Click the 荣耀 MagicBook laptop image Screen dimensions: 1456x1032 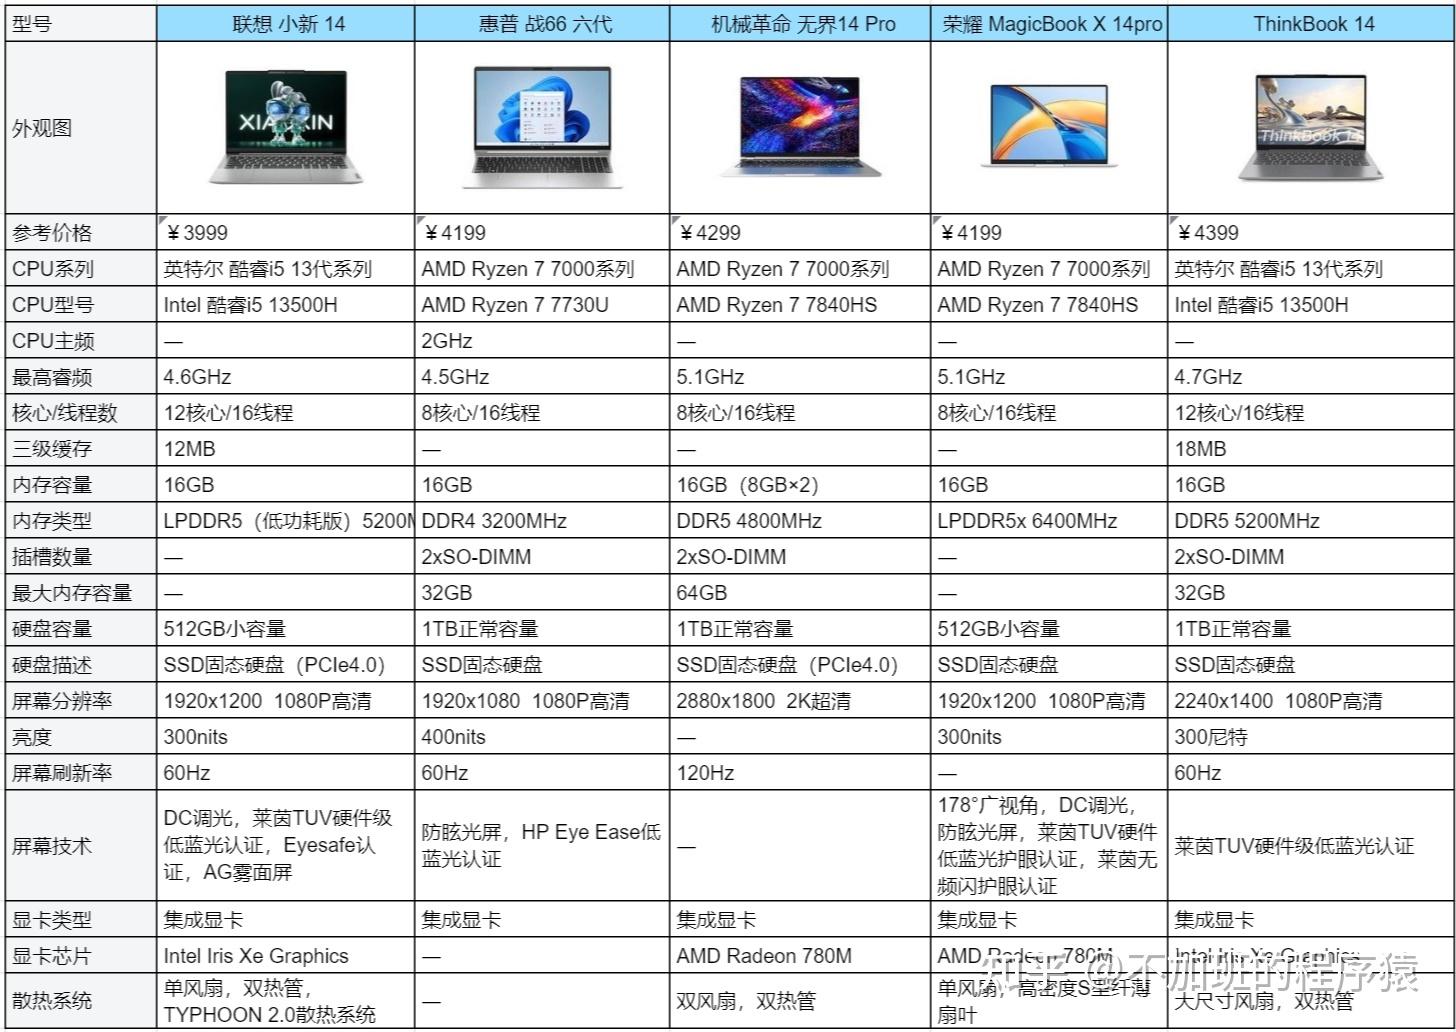tap(1049, 125)
